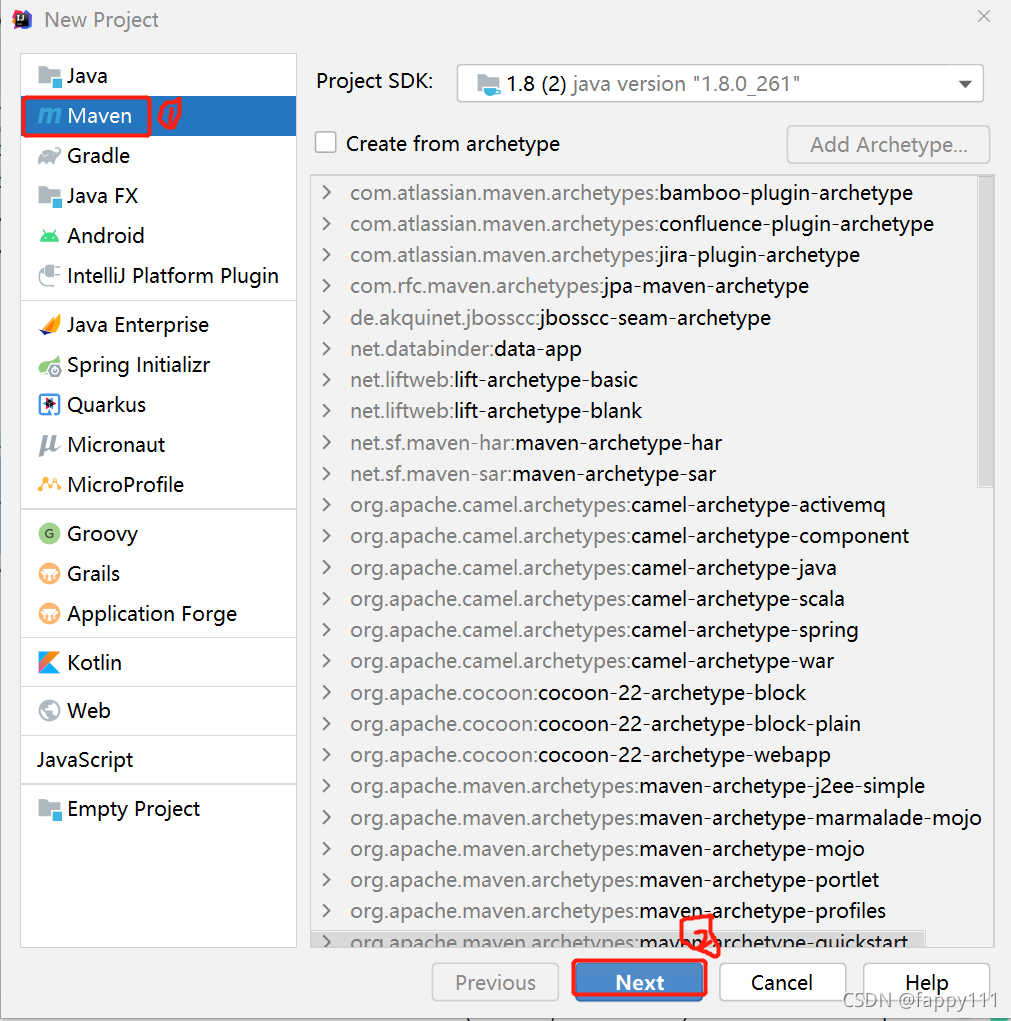This screenshot has height=1021, width=1011.
Task: Expand maven-archetype-sar node
Action: [327, 474]
